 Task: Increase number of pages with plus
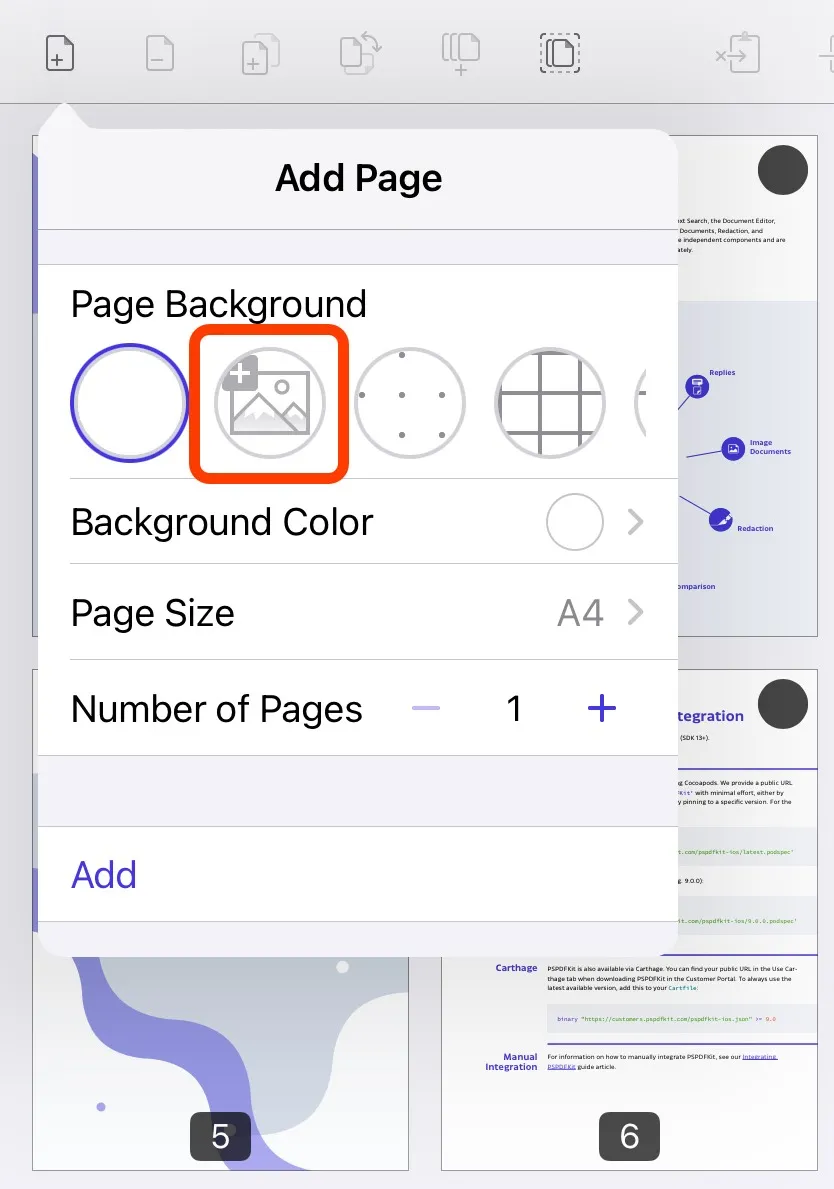click(602, 708)
